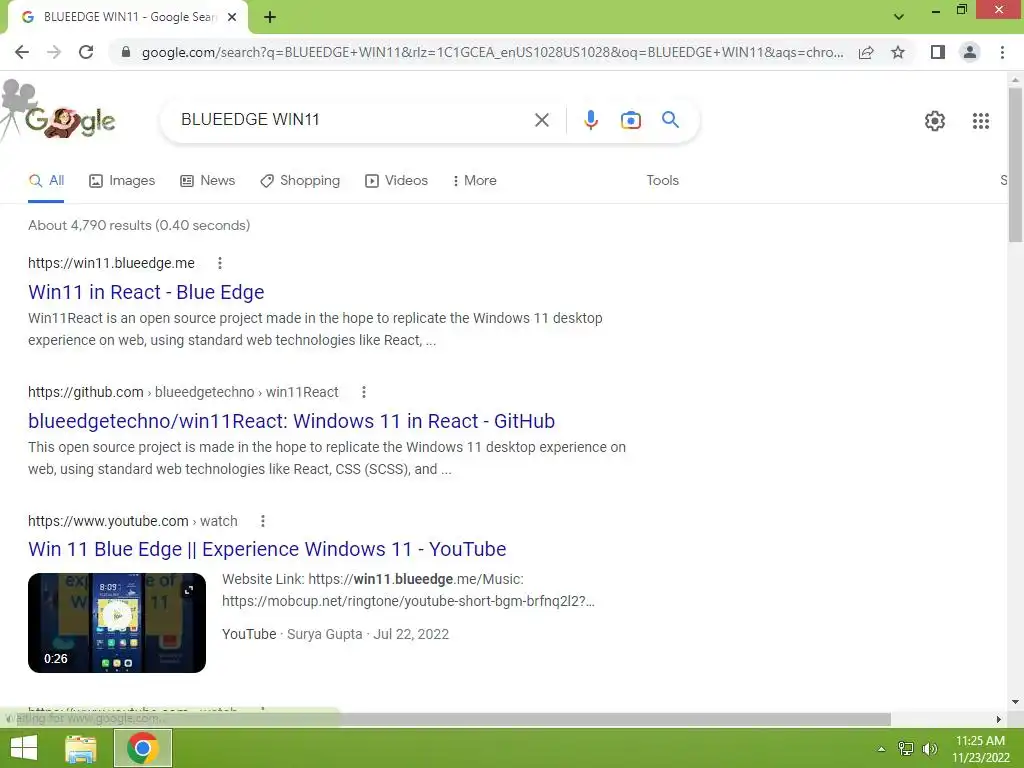Share this page via share icon
1024x768 pixels.
pos(866,52)
